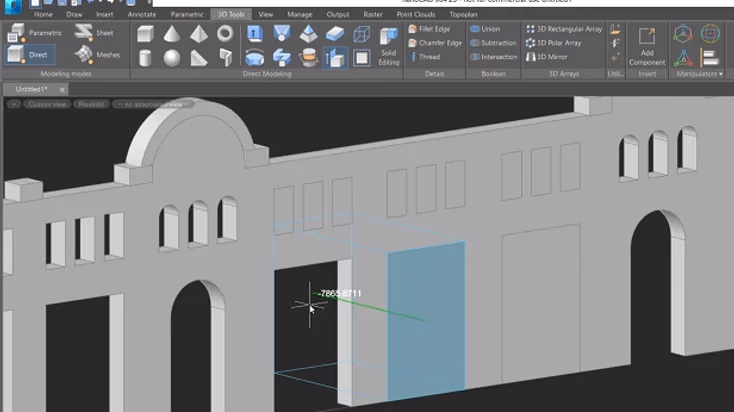Select the Cylinder primitive tool
The width and height of the screenshot is (734, 412).
point(146,58)
